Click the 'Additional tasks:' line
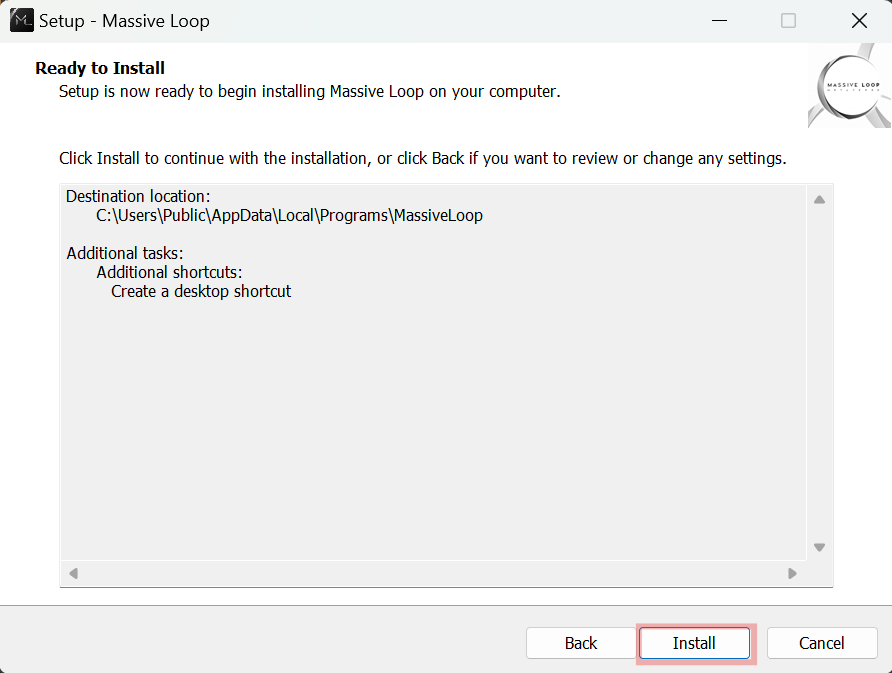The image size is (892, 673). coord(125,253)
